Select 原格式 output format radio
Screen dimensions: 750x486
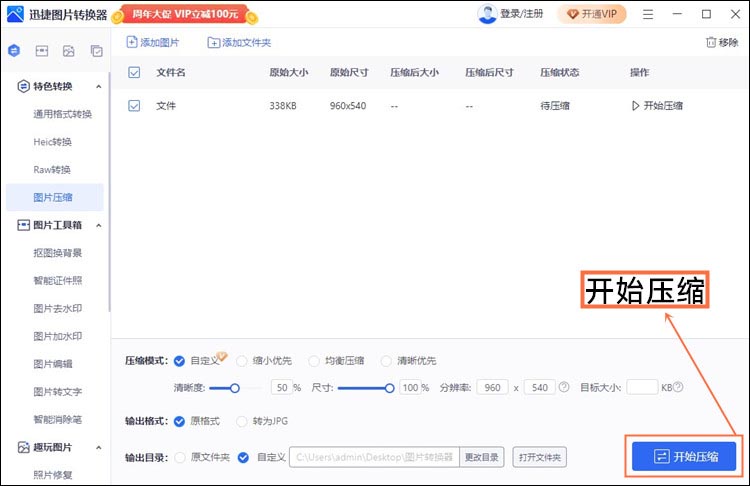(179, 421)
